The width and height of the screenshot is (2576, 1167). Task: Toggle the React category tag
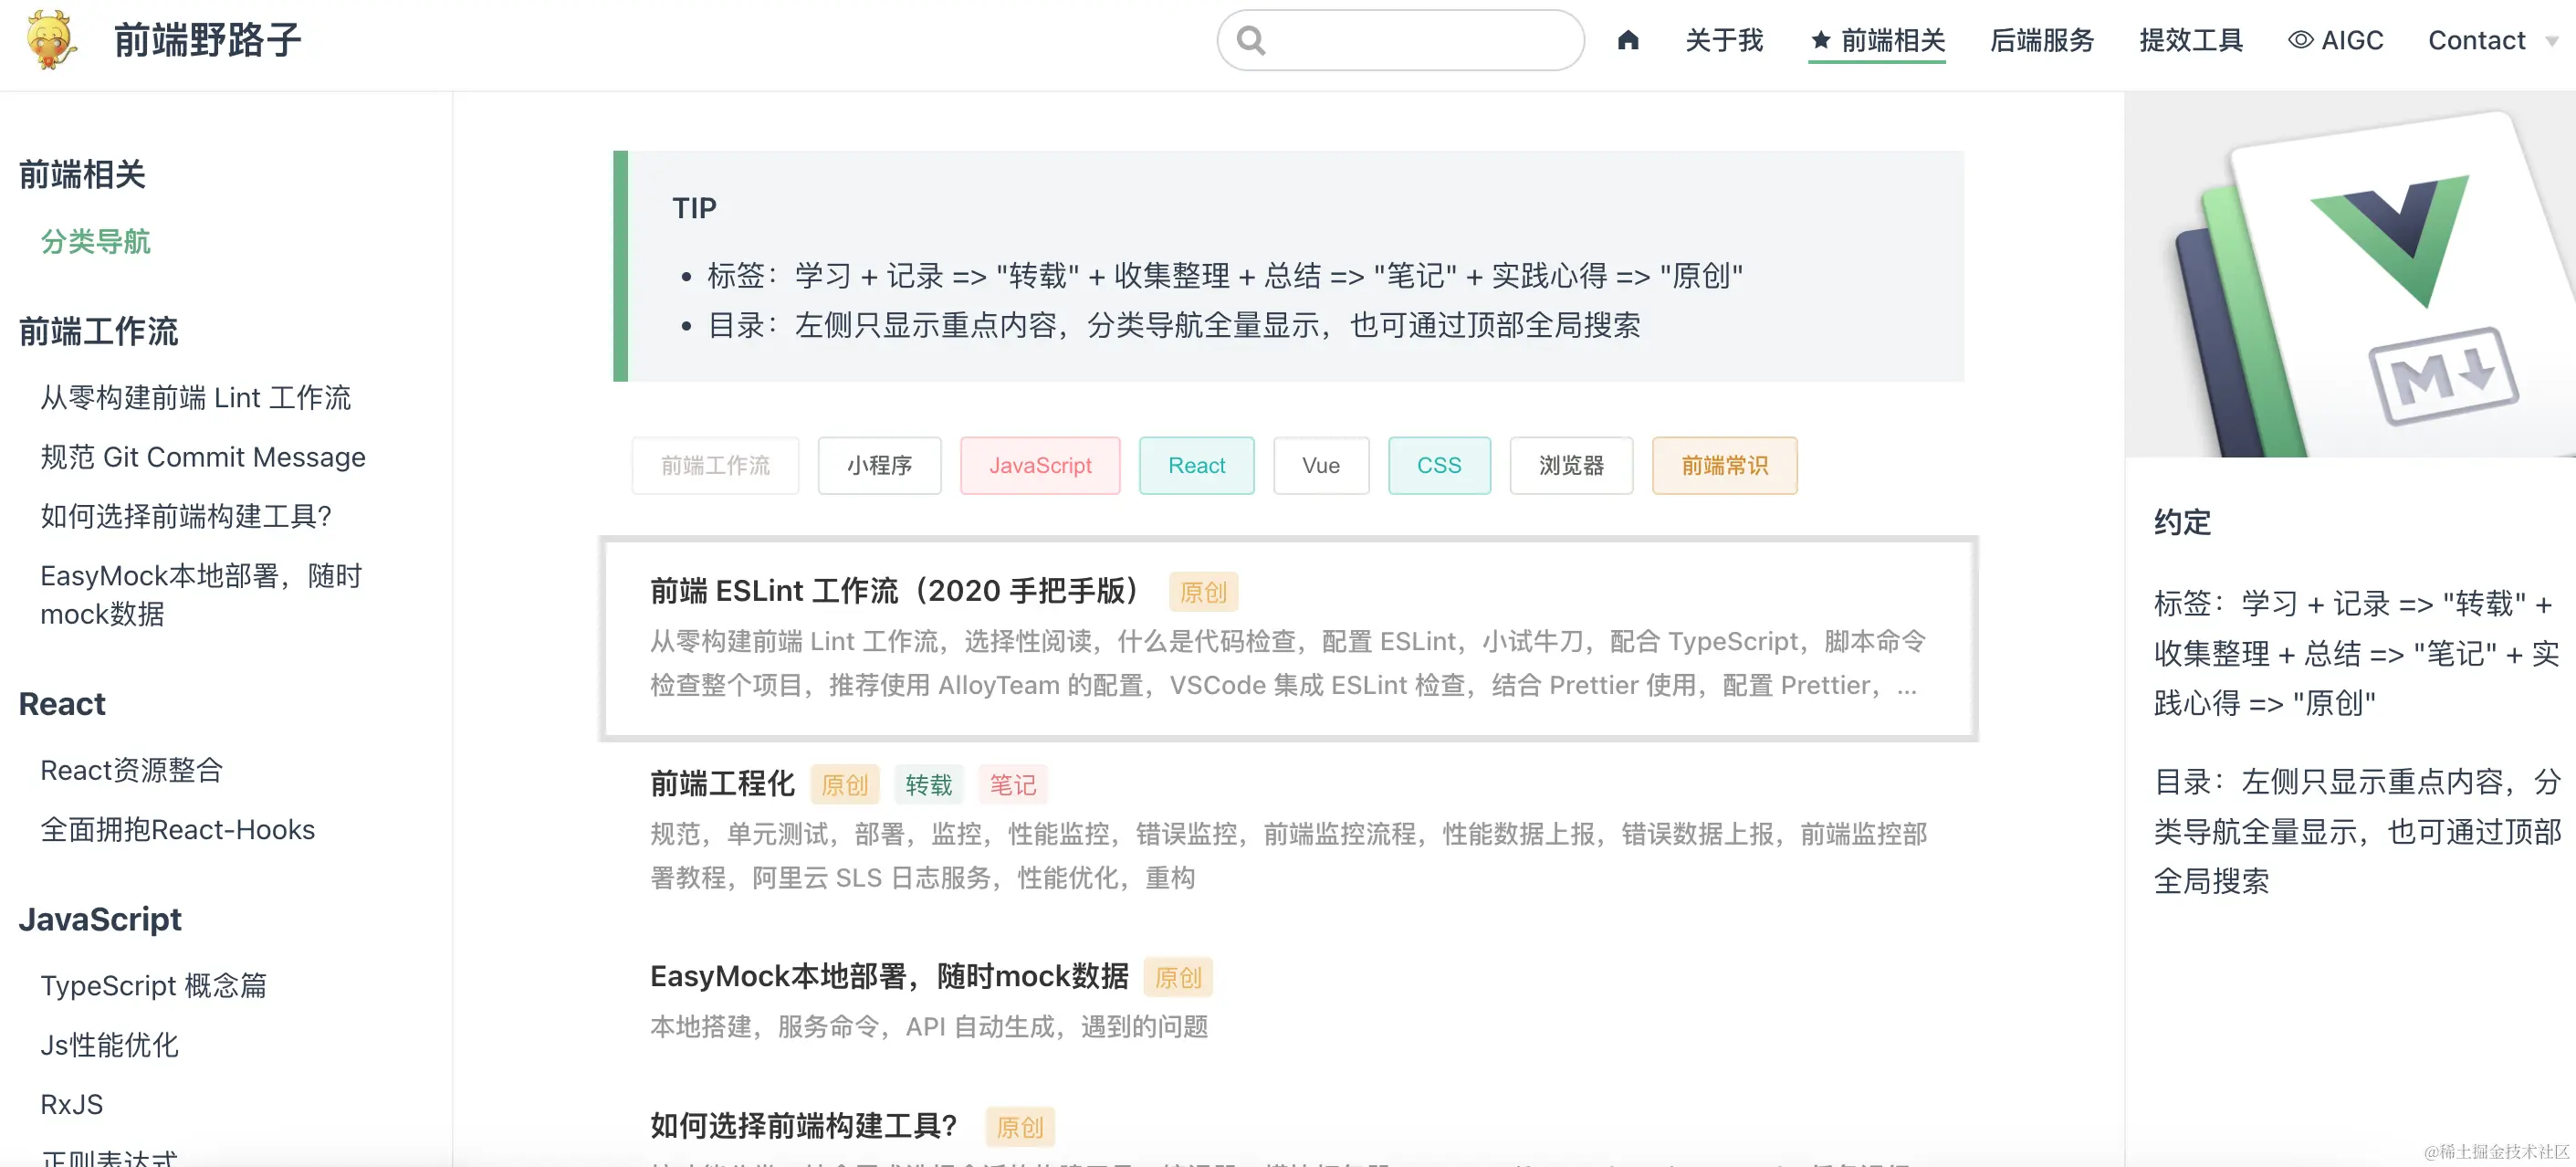point(1196,465)
